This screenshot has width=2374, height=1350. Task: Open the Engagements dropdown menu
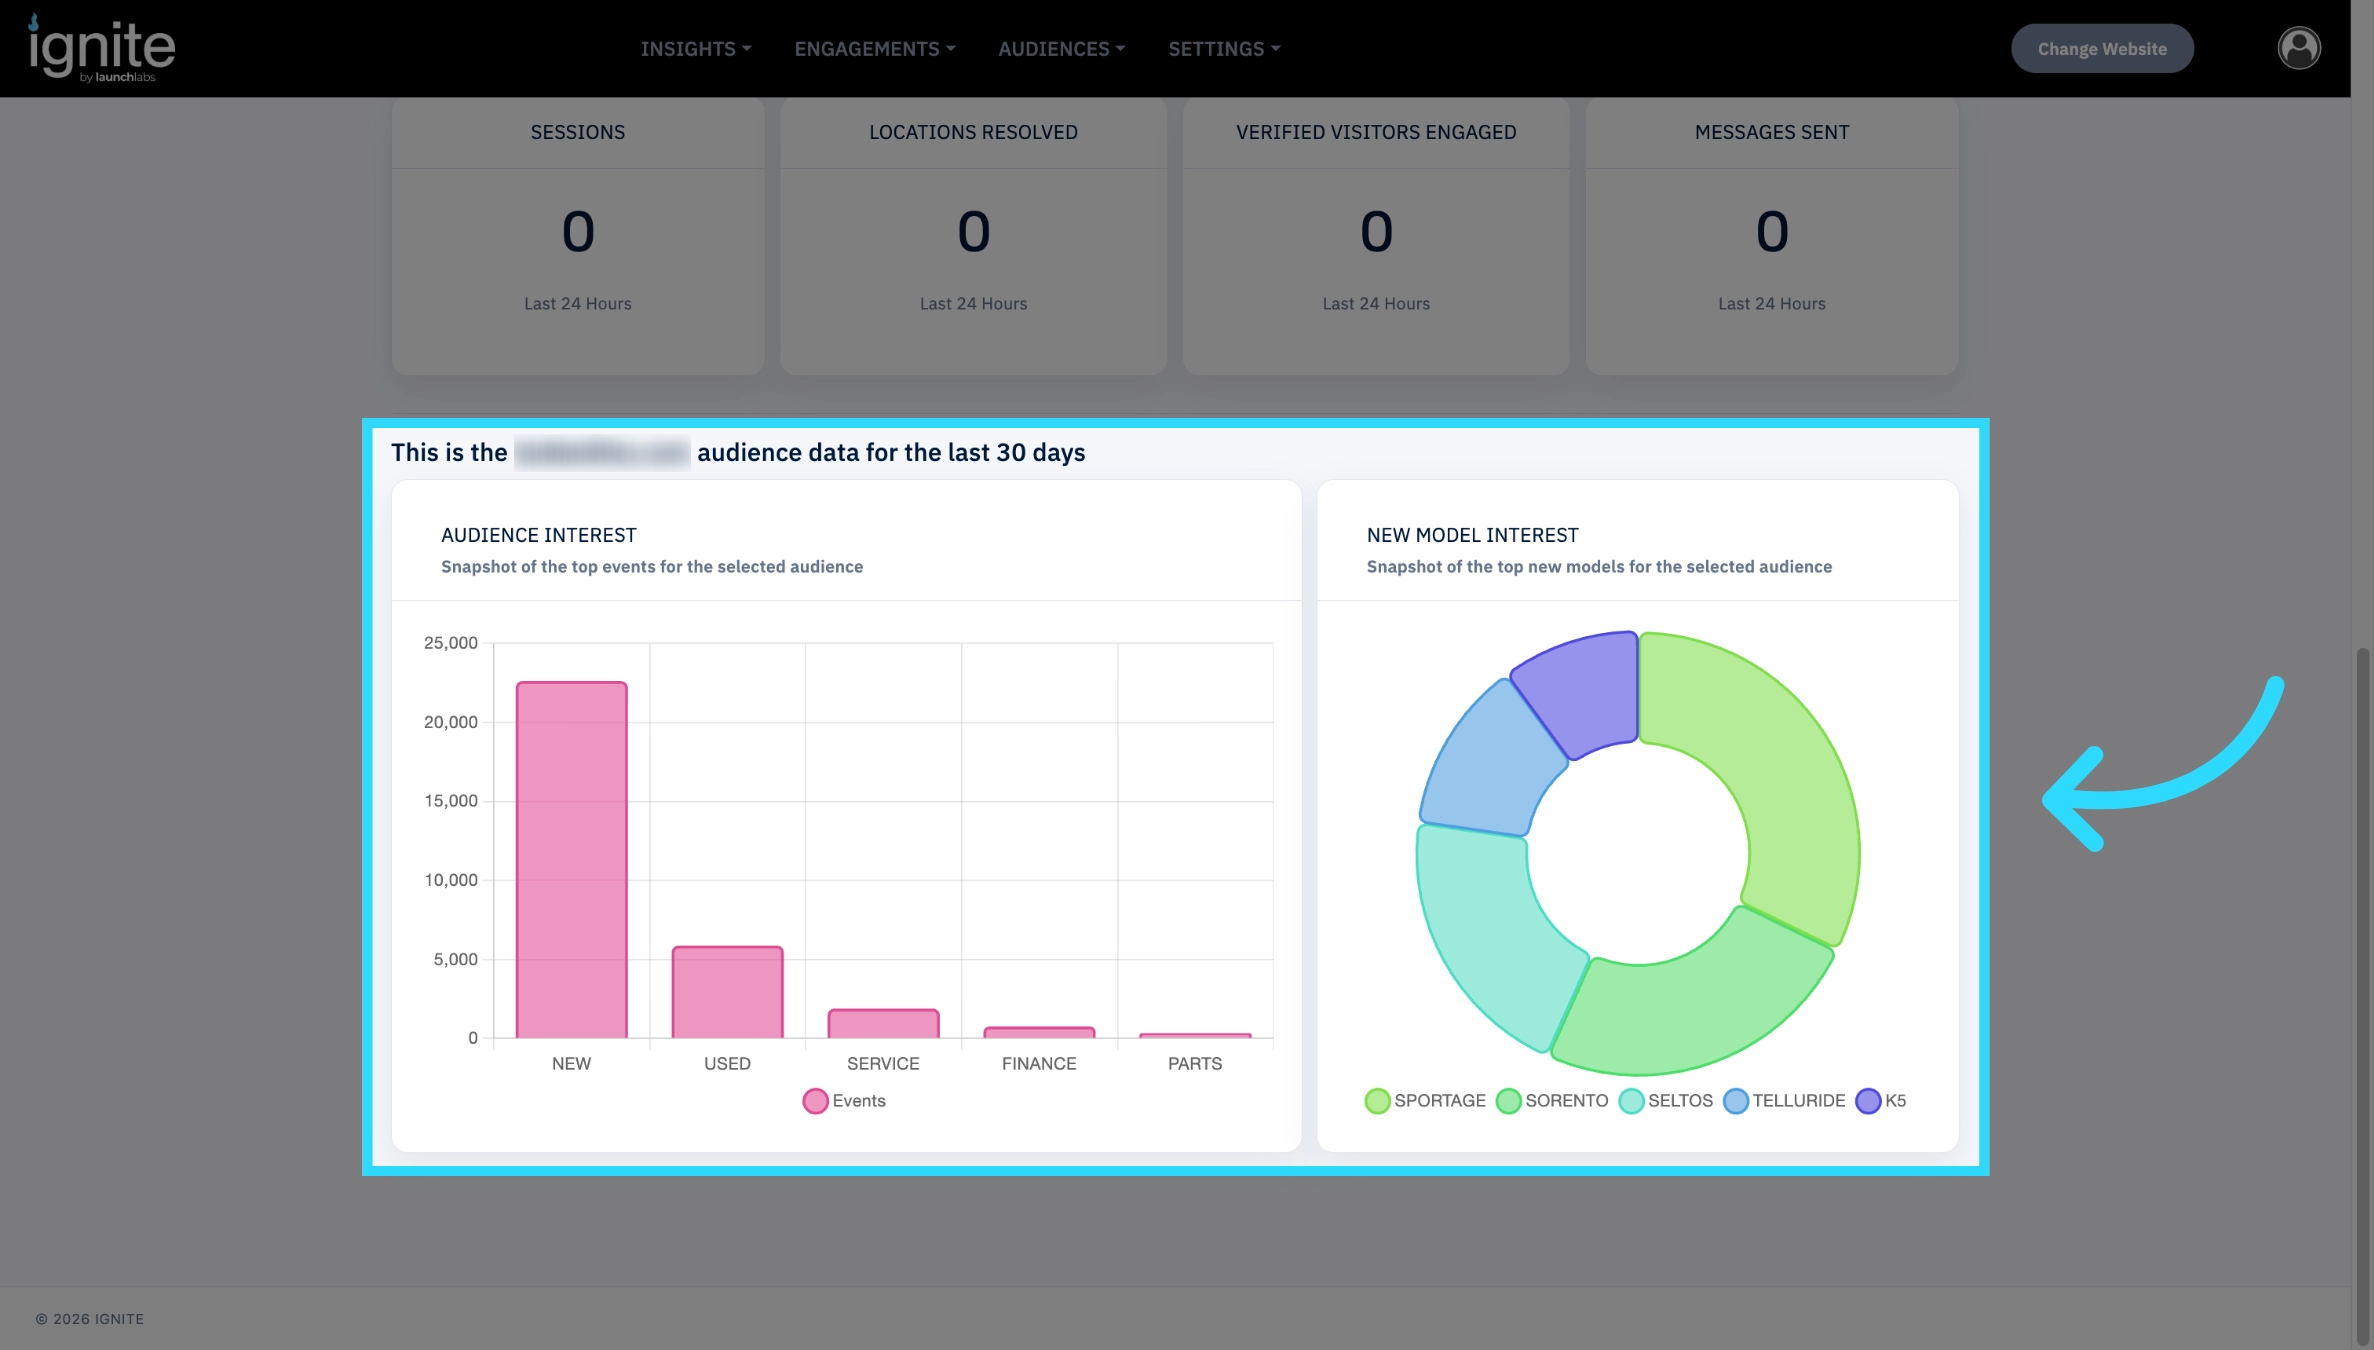[875, 49]
